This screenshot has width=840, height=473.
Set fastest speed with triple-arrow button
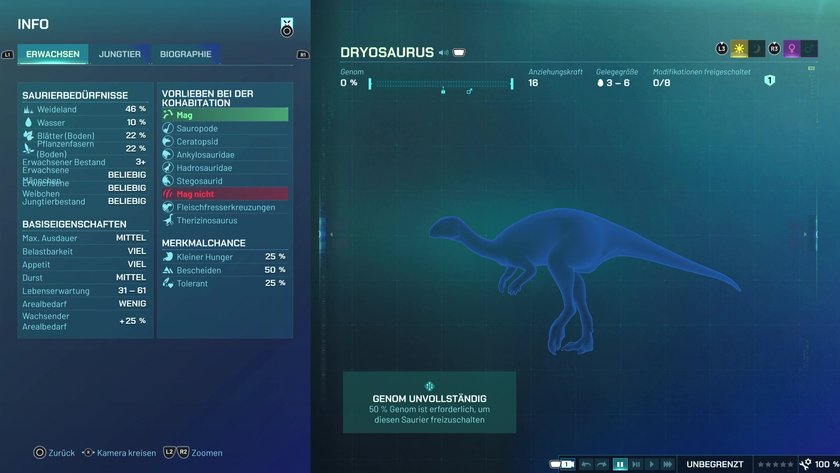[x=667, y=464]
